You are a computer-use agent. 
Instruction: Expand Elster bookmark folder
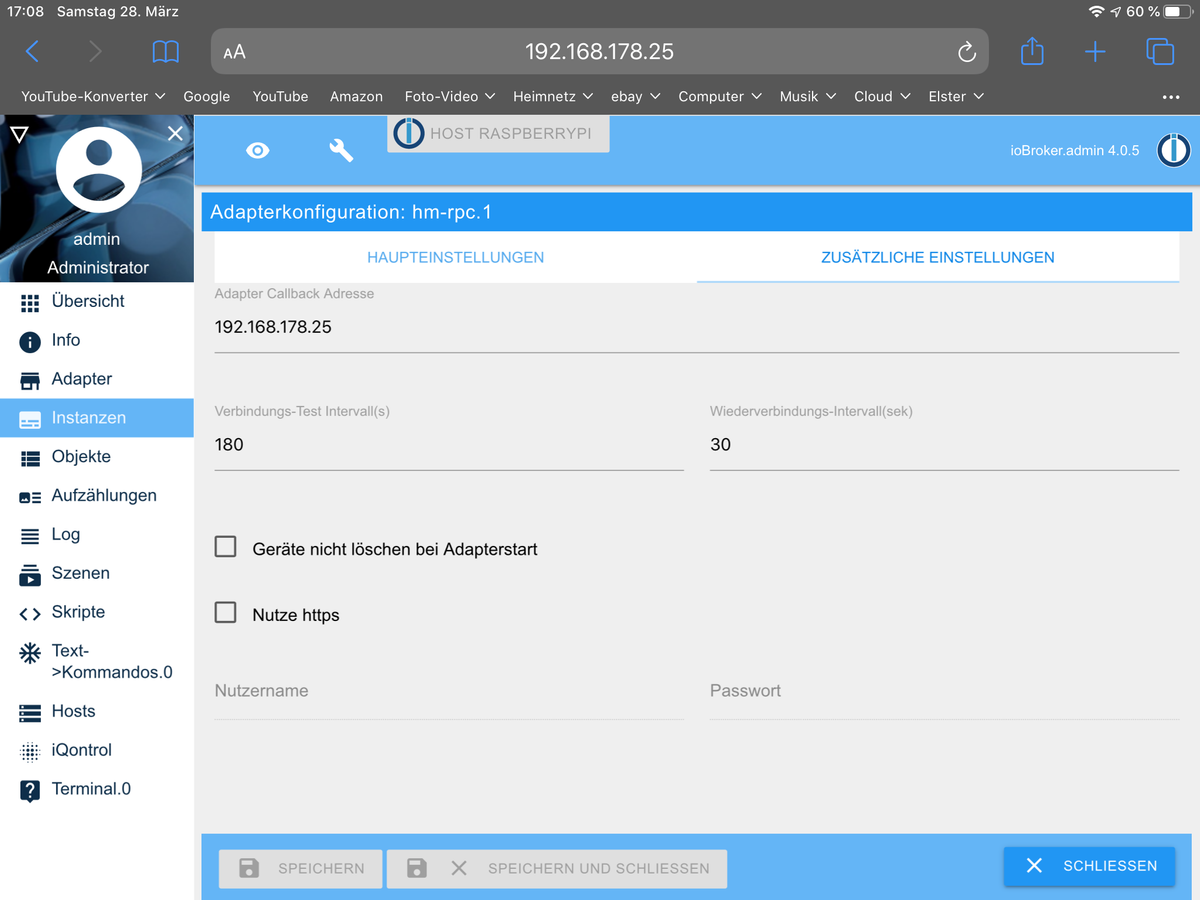point(956,97)
